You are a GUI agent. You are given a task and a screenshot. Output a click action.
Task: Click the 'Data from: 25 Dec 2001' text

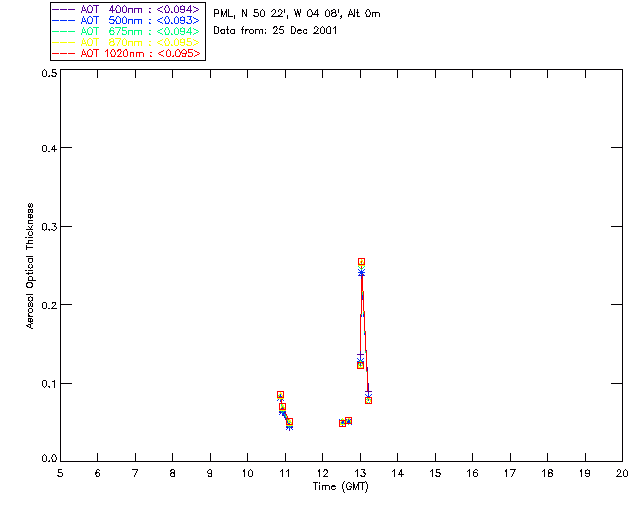pos(275,31)
